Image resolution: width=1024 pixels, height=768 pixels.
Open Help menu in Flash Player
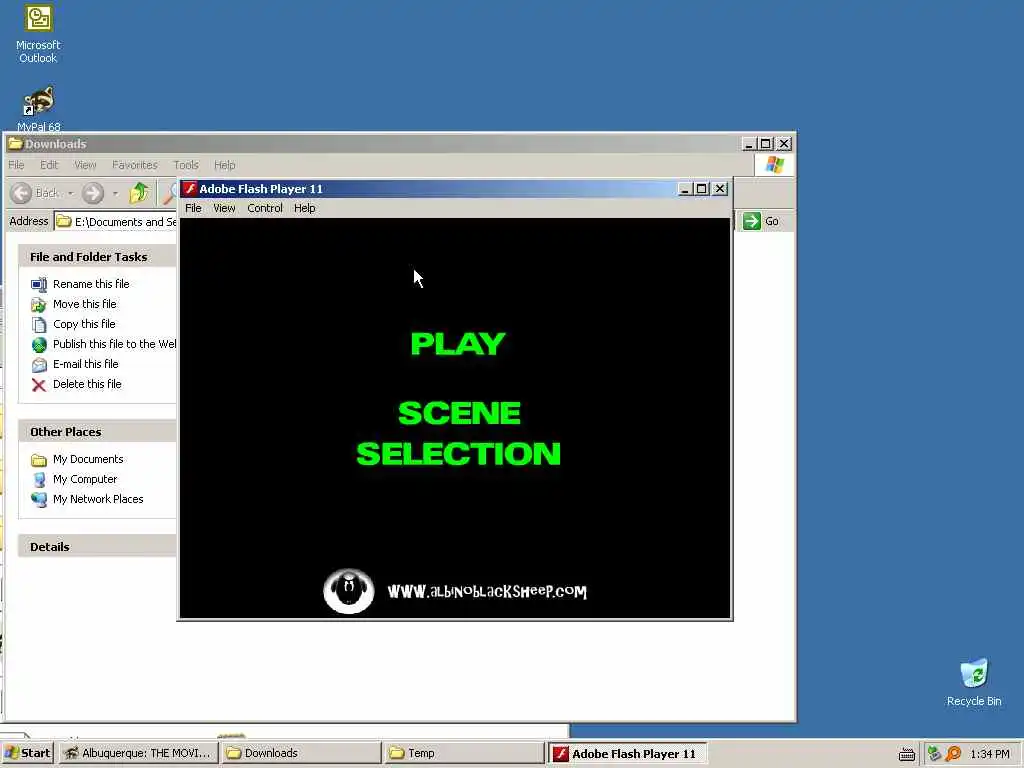pos(304,208)
